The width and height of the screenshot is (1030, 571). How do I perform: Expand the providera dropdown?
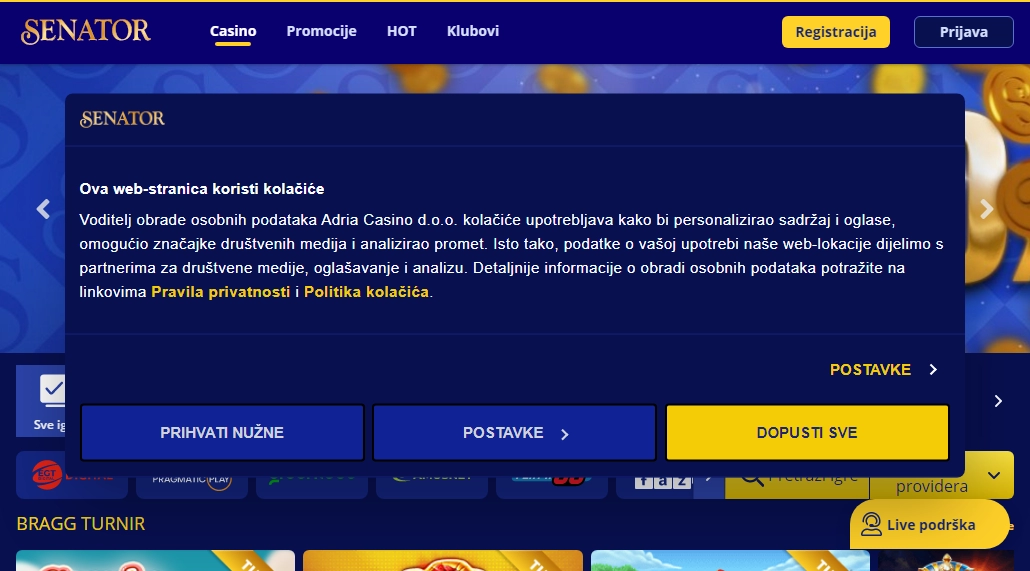coord(941,477)
